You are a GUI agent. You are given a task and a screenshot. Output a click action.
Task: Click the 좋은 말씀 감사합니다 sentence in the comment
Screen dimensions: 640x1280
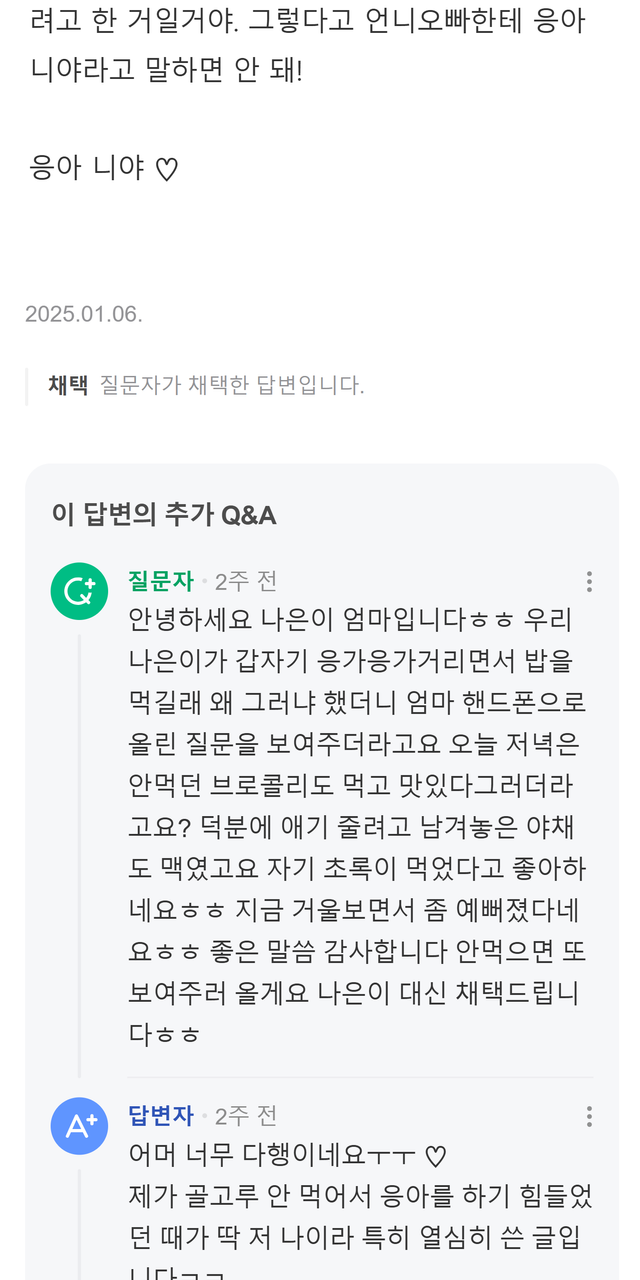330,950
